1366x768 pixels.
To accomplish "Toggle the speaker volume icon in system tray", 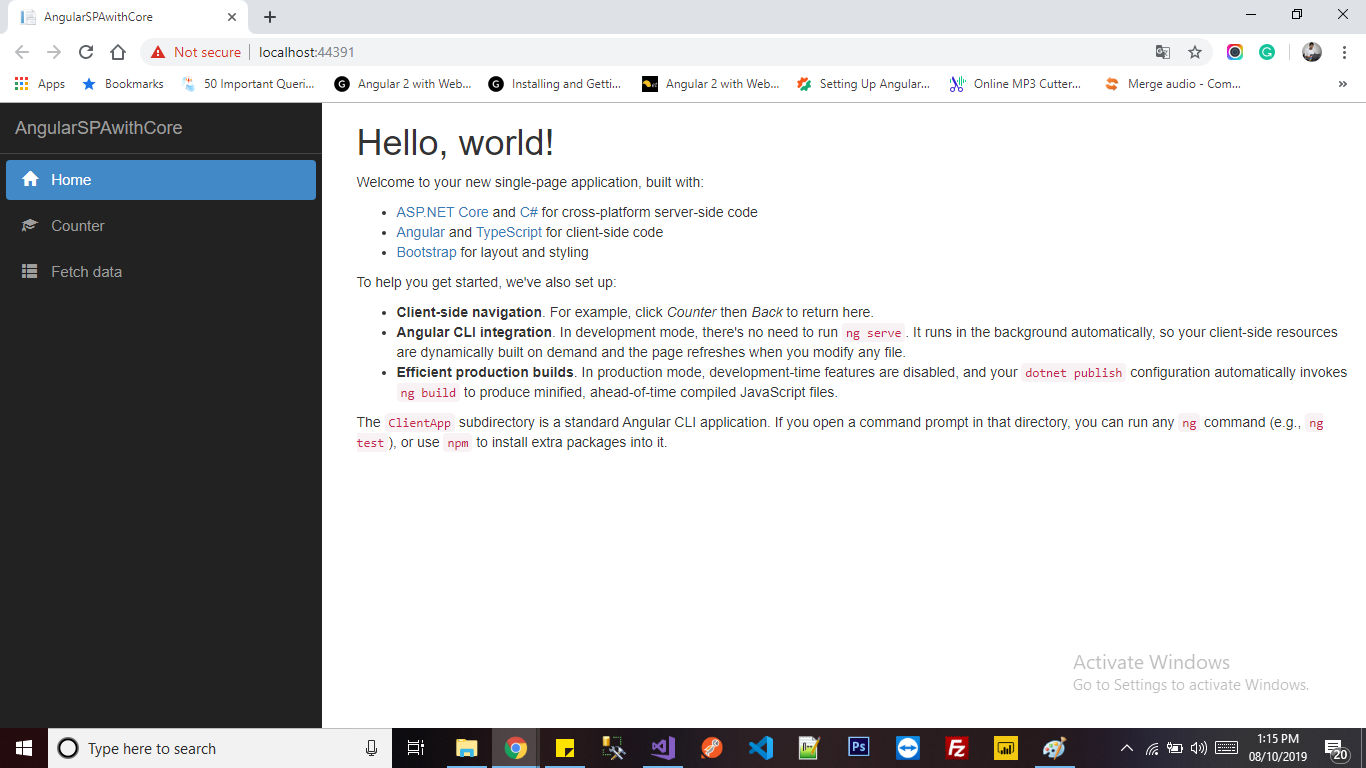I will pyautogui.click(x=1197, y=747).
